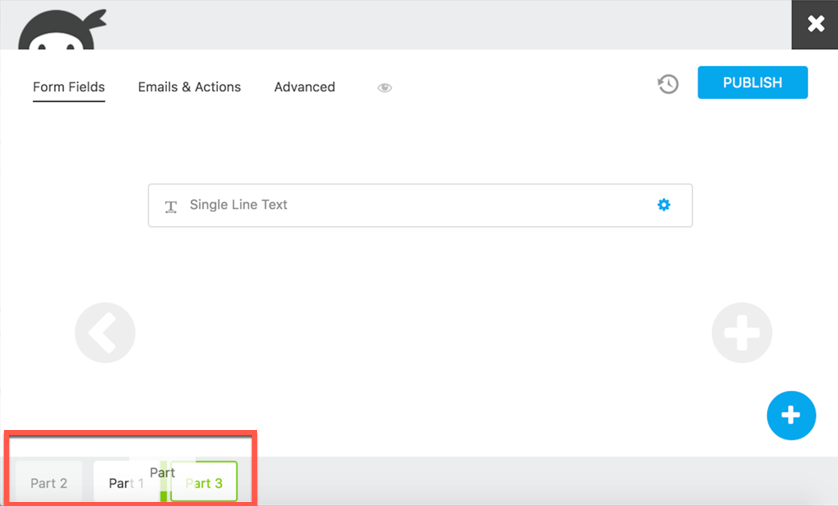Image resolution: width=838 pixels, height=506 pixels.
Task: Click the text type icon on field
Action: point(171,206)
